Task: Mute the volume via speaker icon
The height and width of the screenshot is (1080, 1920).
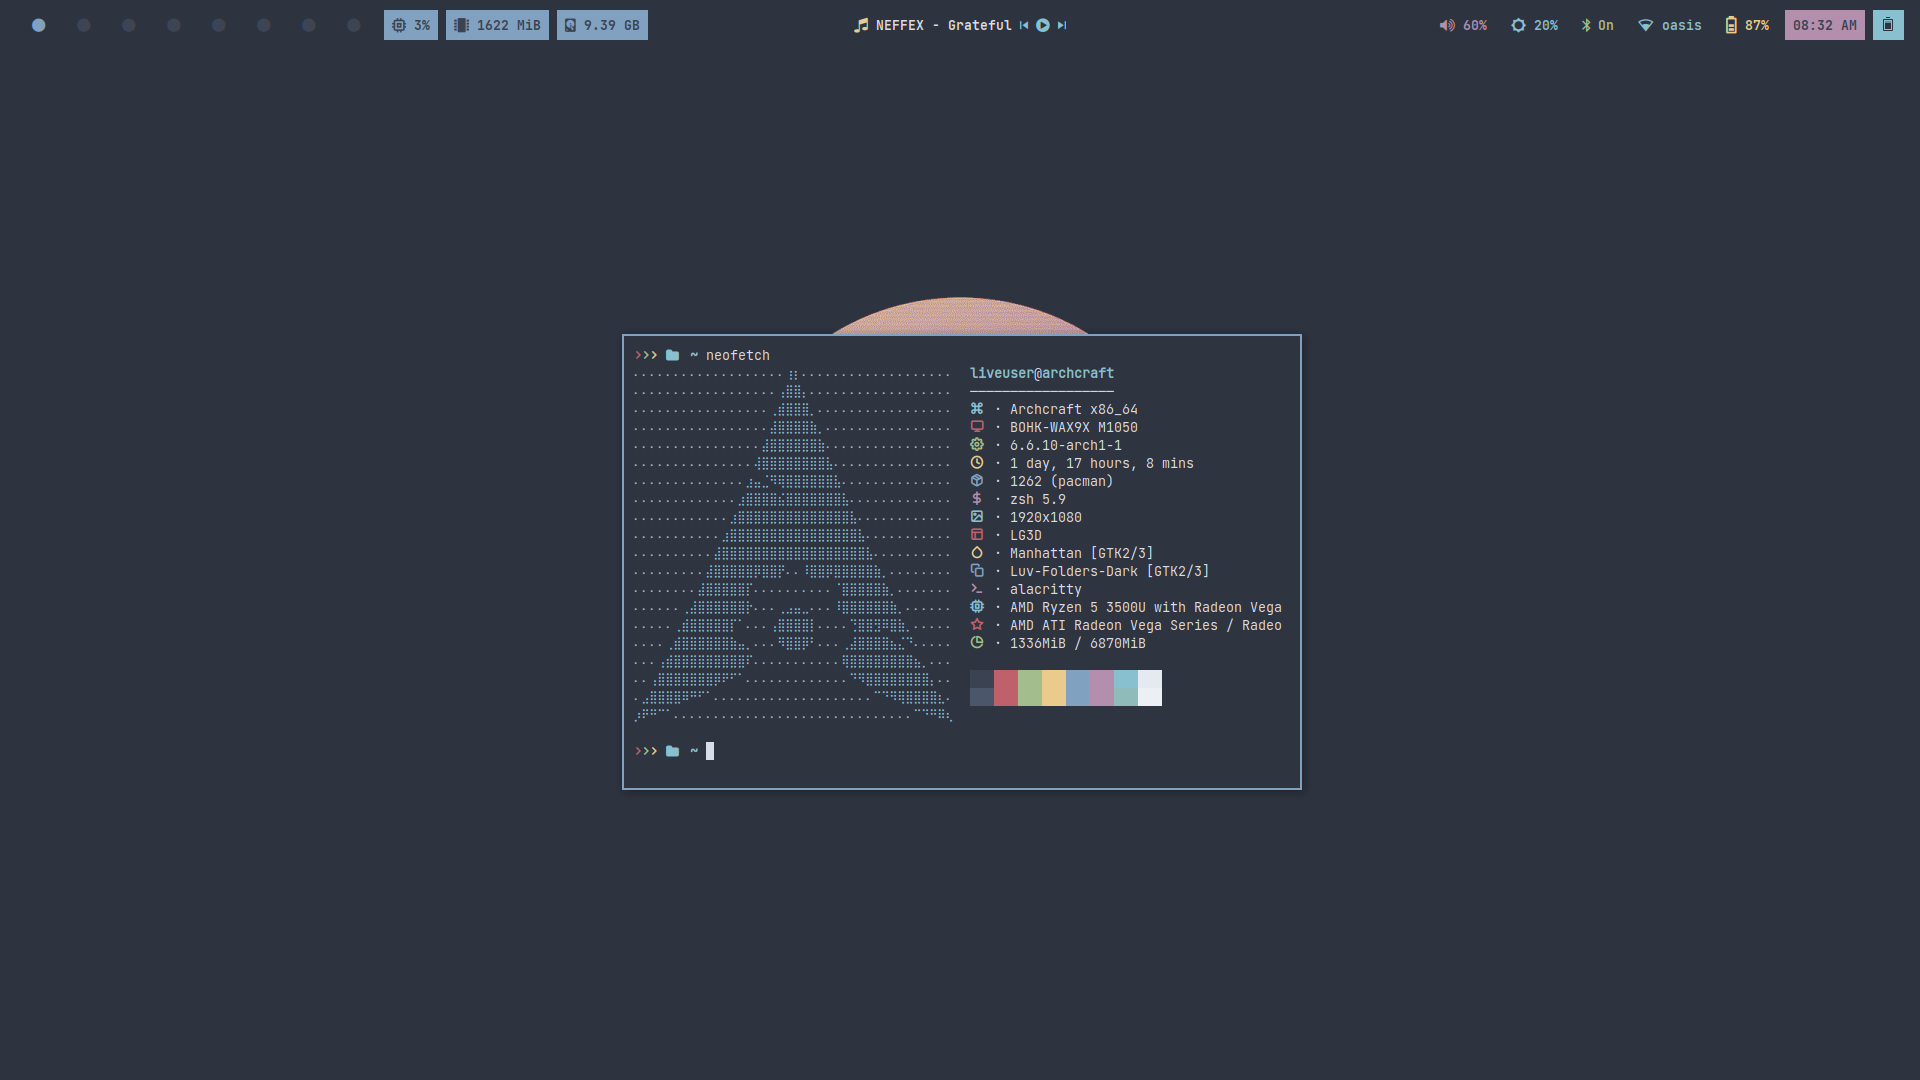Action: pos(1447,25)
